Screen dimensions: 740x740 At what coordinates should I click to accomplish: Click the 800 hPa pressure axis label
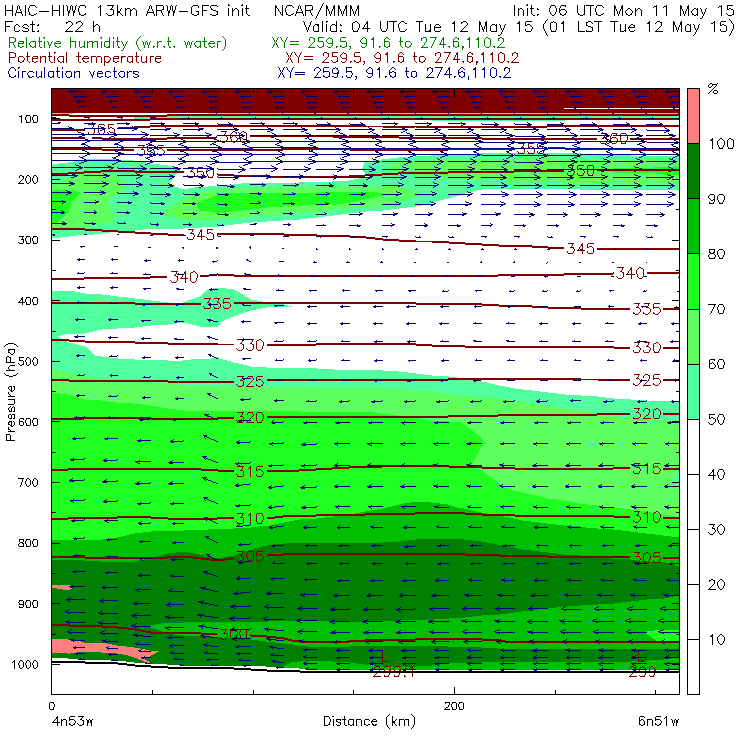(28, 543)
